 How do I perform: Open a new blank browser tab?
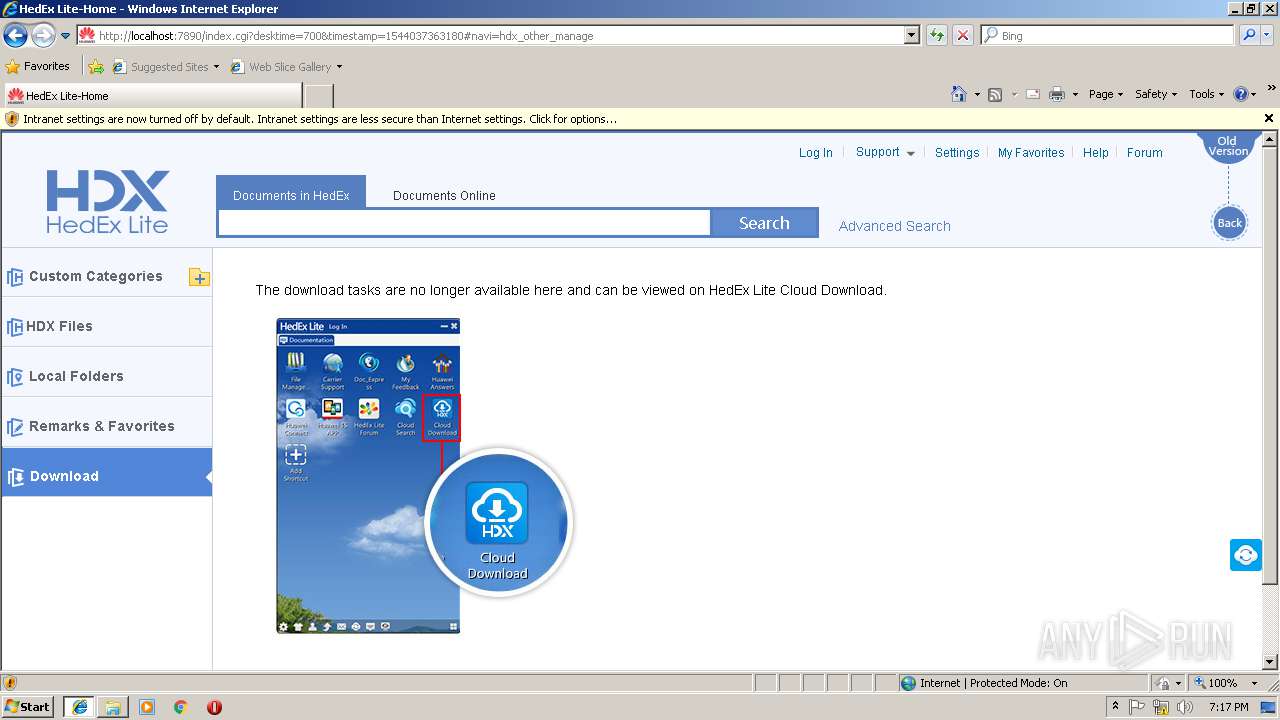click(x=318, y=96)
